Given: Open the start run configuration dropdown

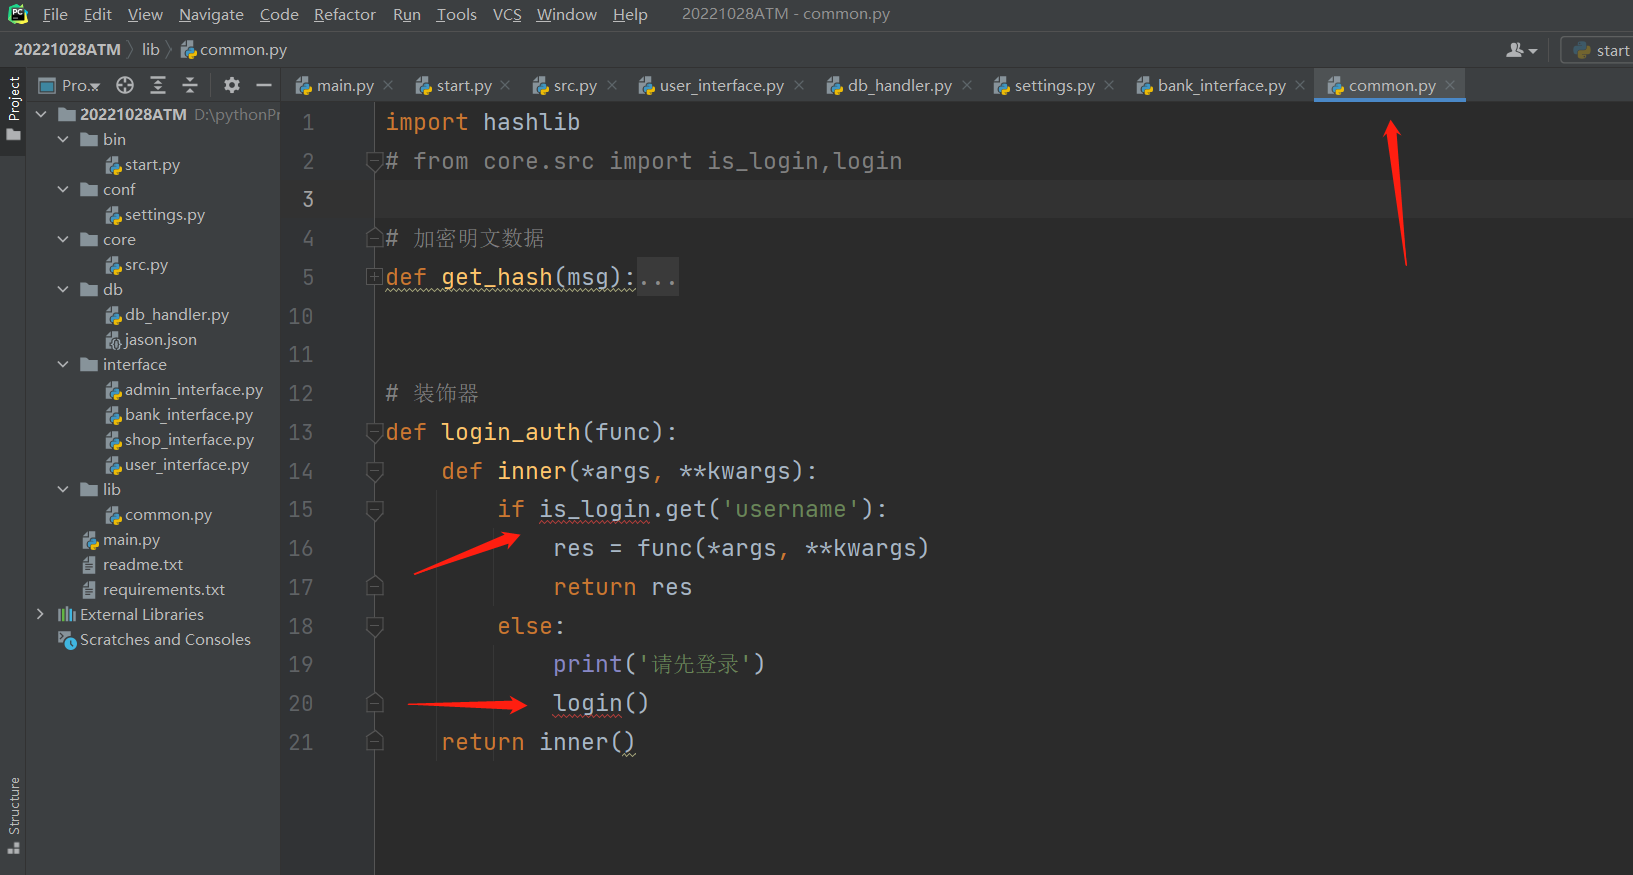Looking at the screenshot, I should point(1598,50).
